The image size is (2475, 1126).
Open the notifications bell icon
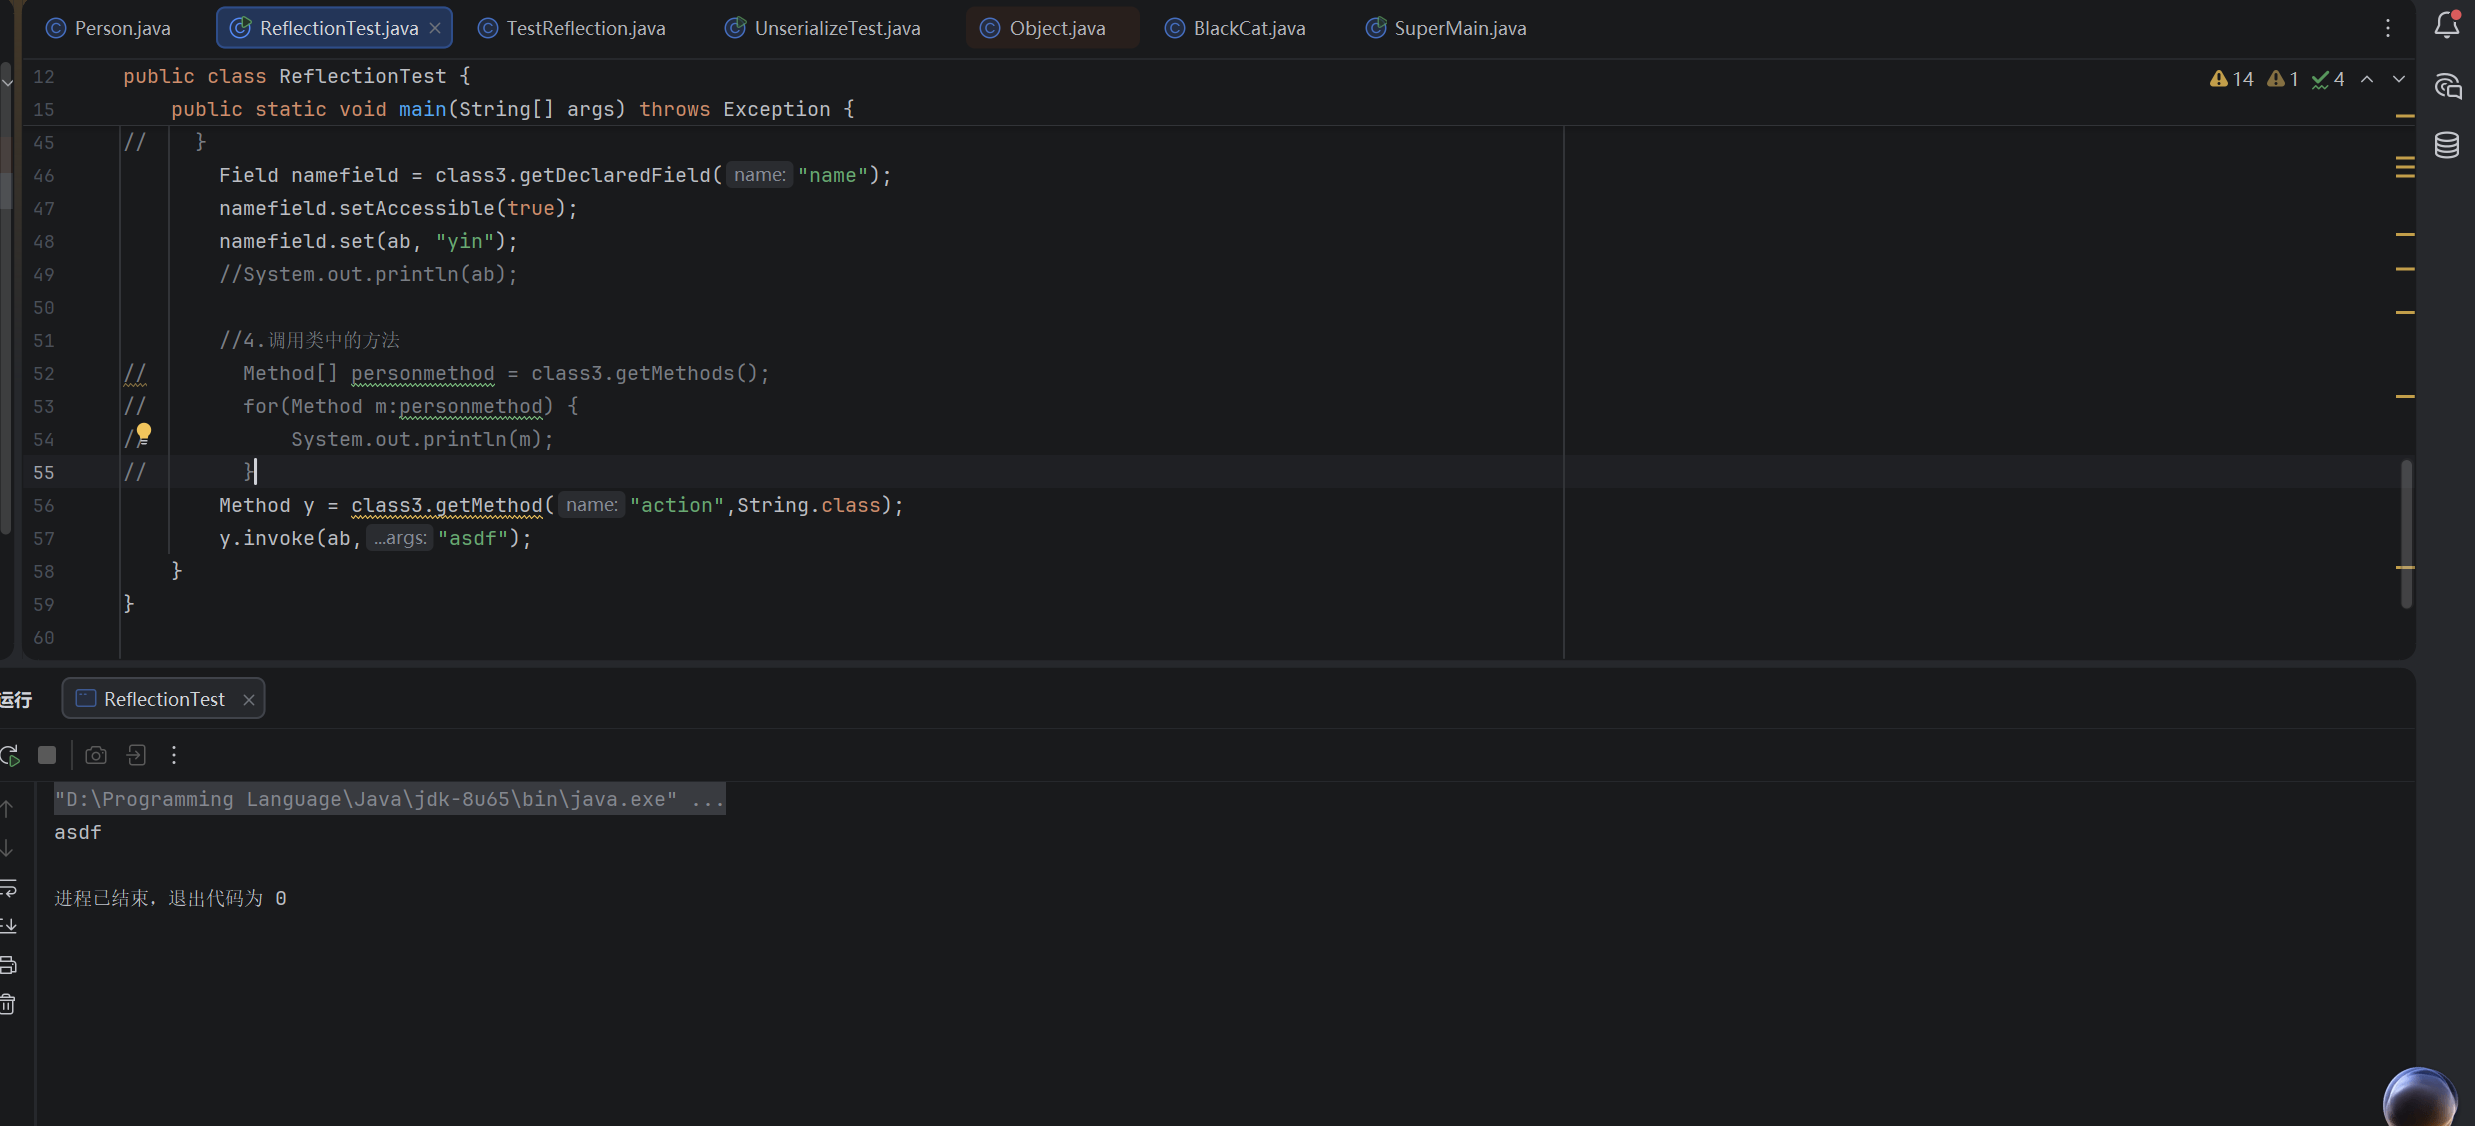point(2447,24)
